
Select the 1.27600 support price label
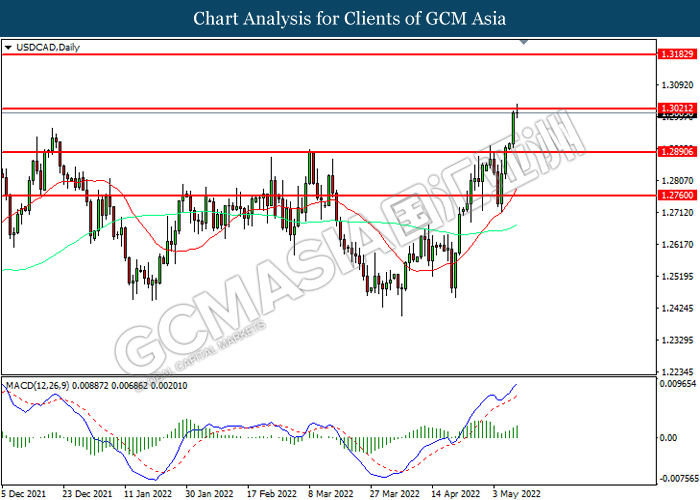(x=677, y=195)
